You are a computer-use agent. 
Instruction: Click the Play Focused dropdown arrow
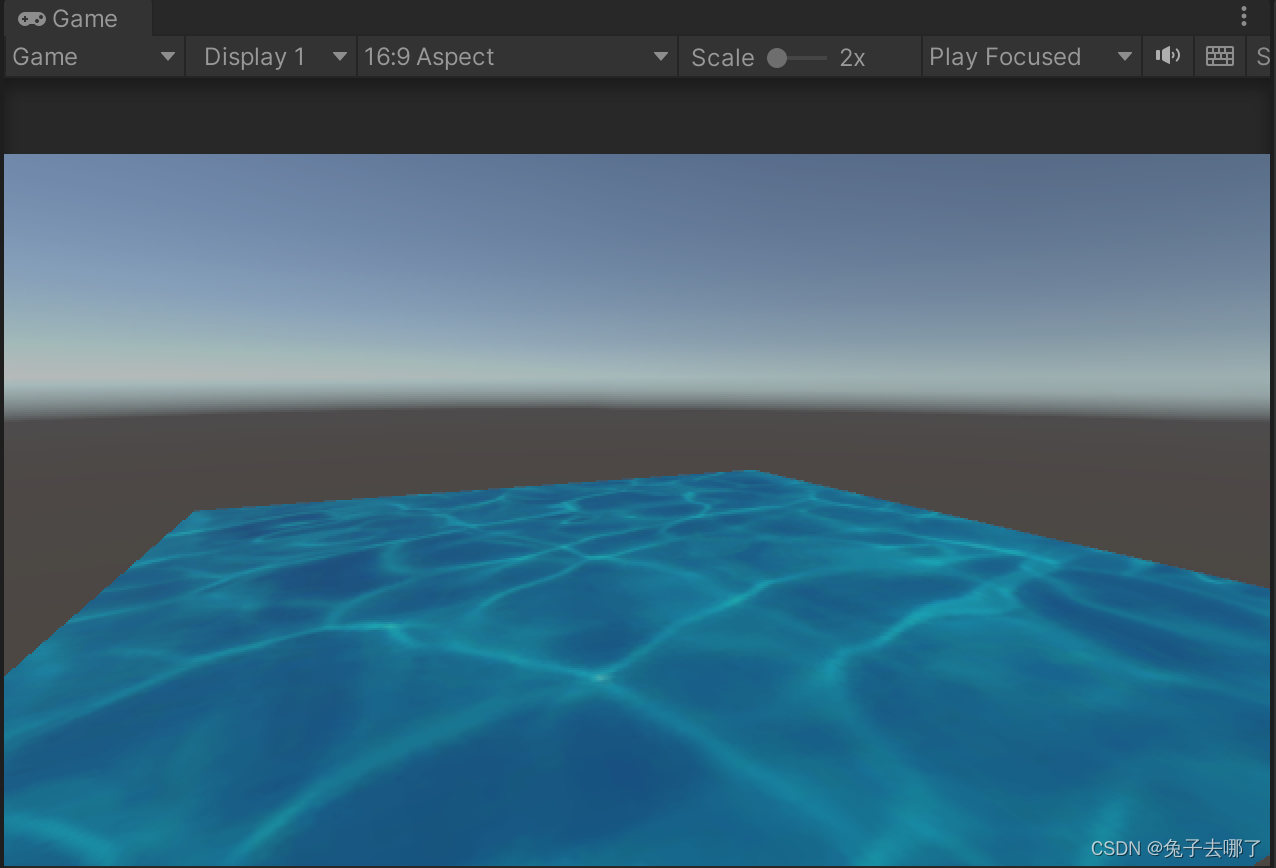[1126, 56]
